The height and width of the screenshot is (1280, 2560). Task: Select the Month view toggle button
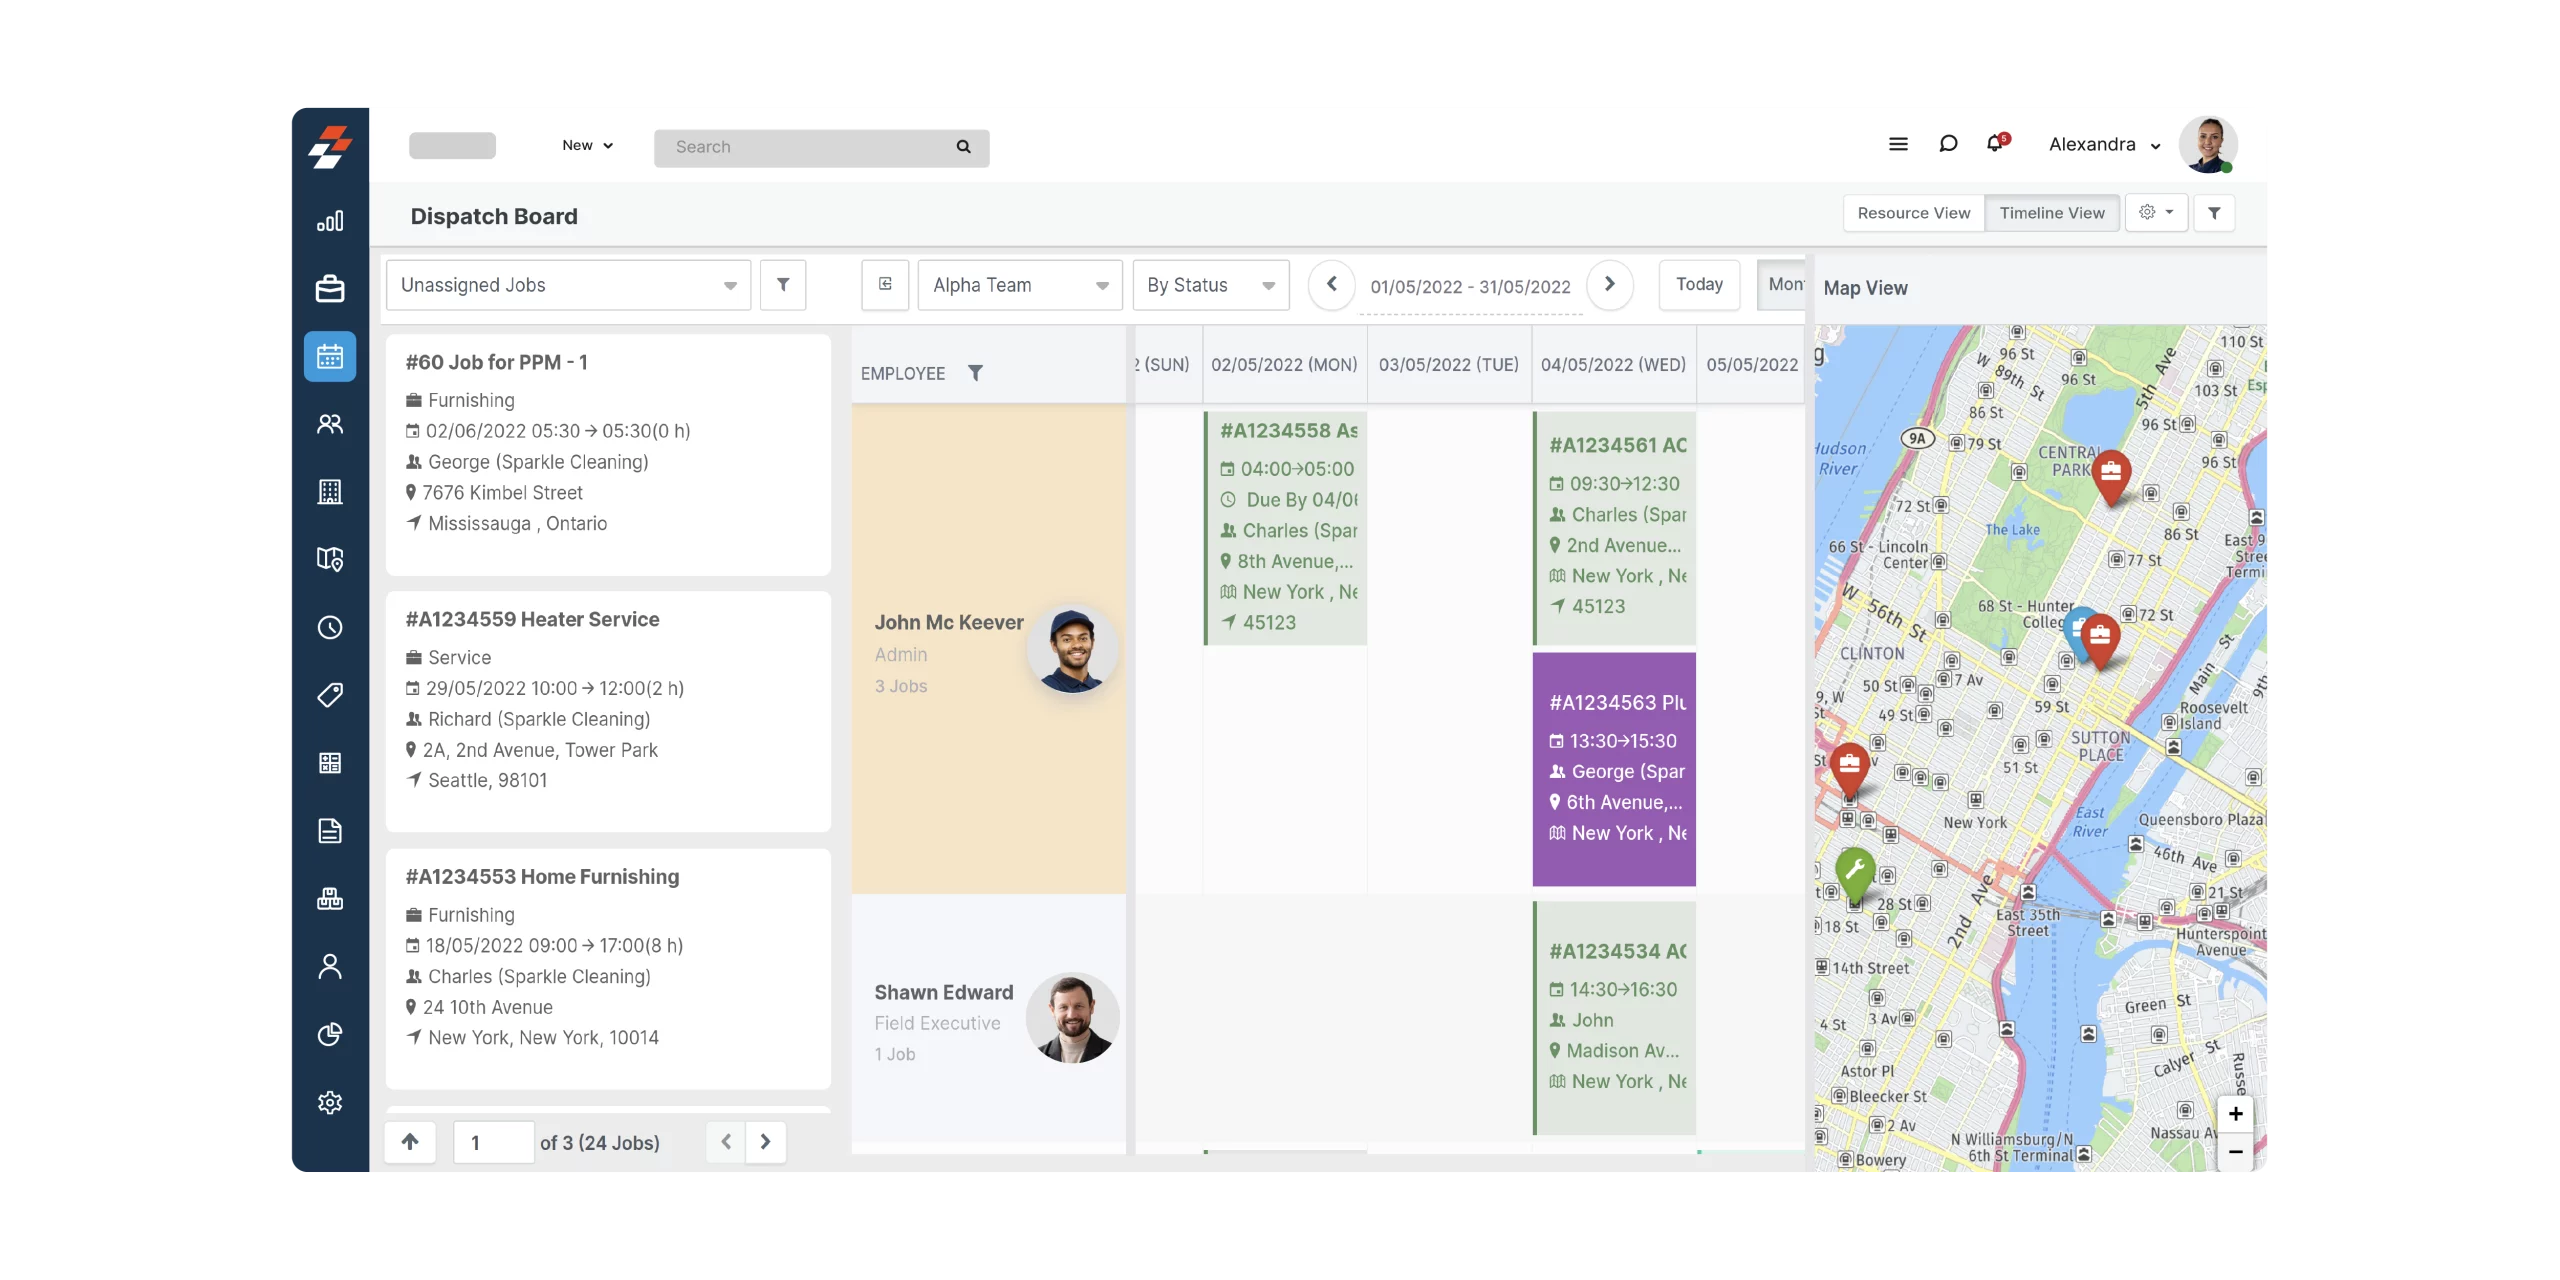(1783, 285)
